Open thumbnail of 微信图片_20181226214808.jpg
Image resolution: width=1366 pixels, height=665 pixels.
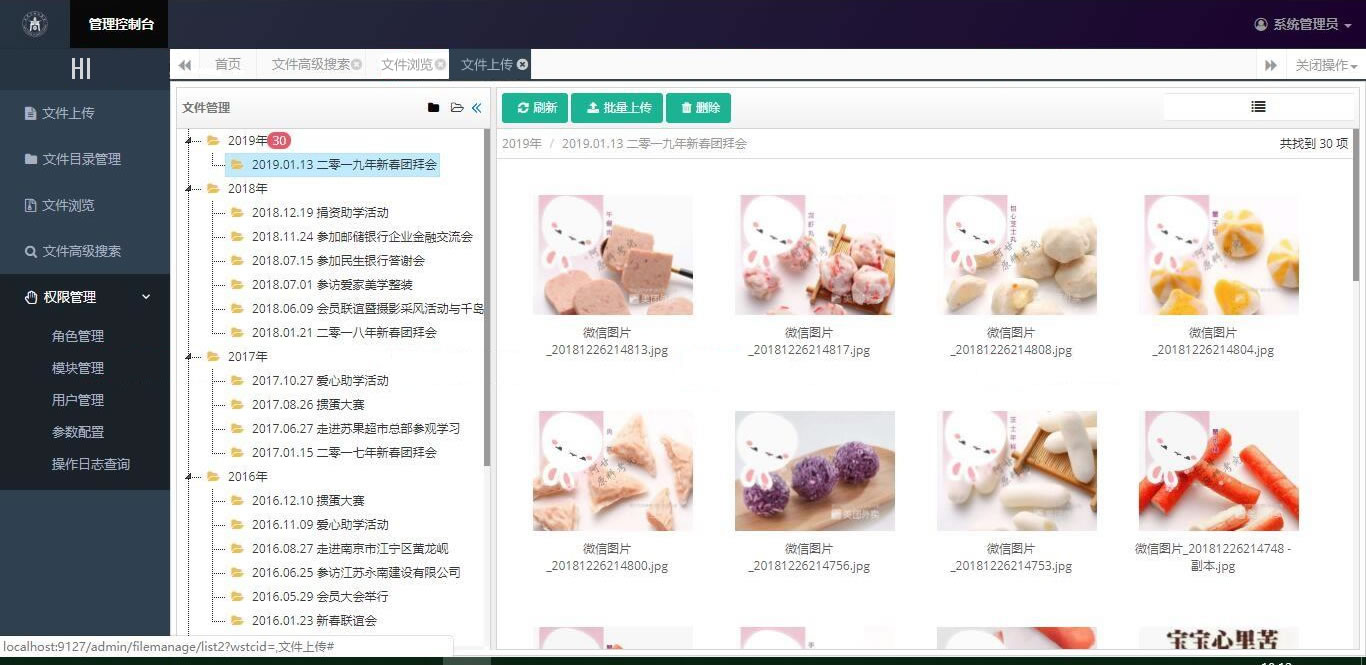pyautogui.click(x=1017, y=255)
